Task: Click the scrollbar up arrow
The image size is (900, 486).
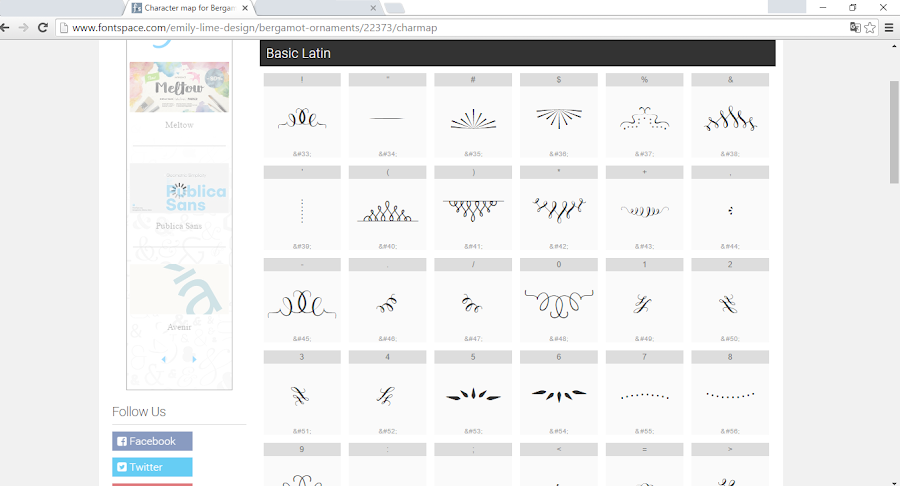Action: [x=894, y=44]
